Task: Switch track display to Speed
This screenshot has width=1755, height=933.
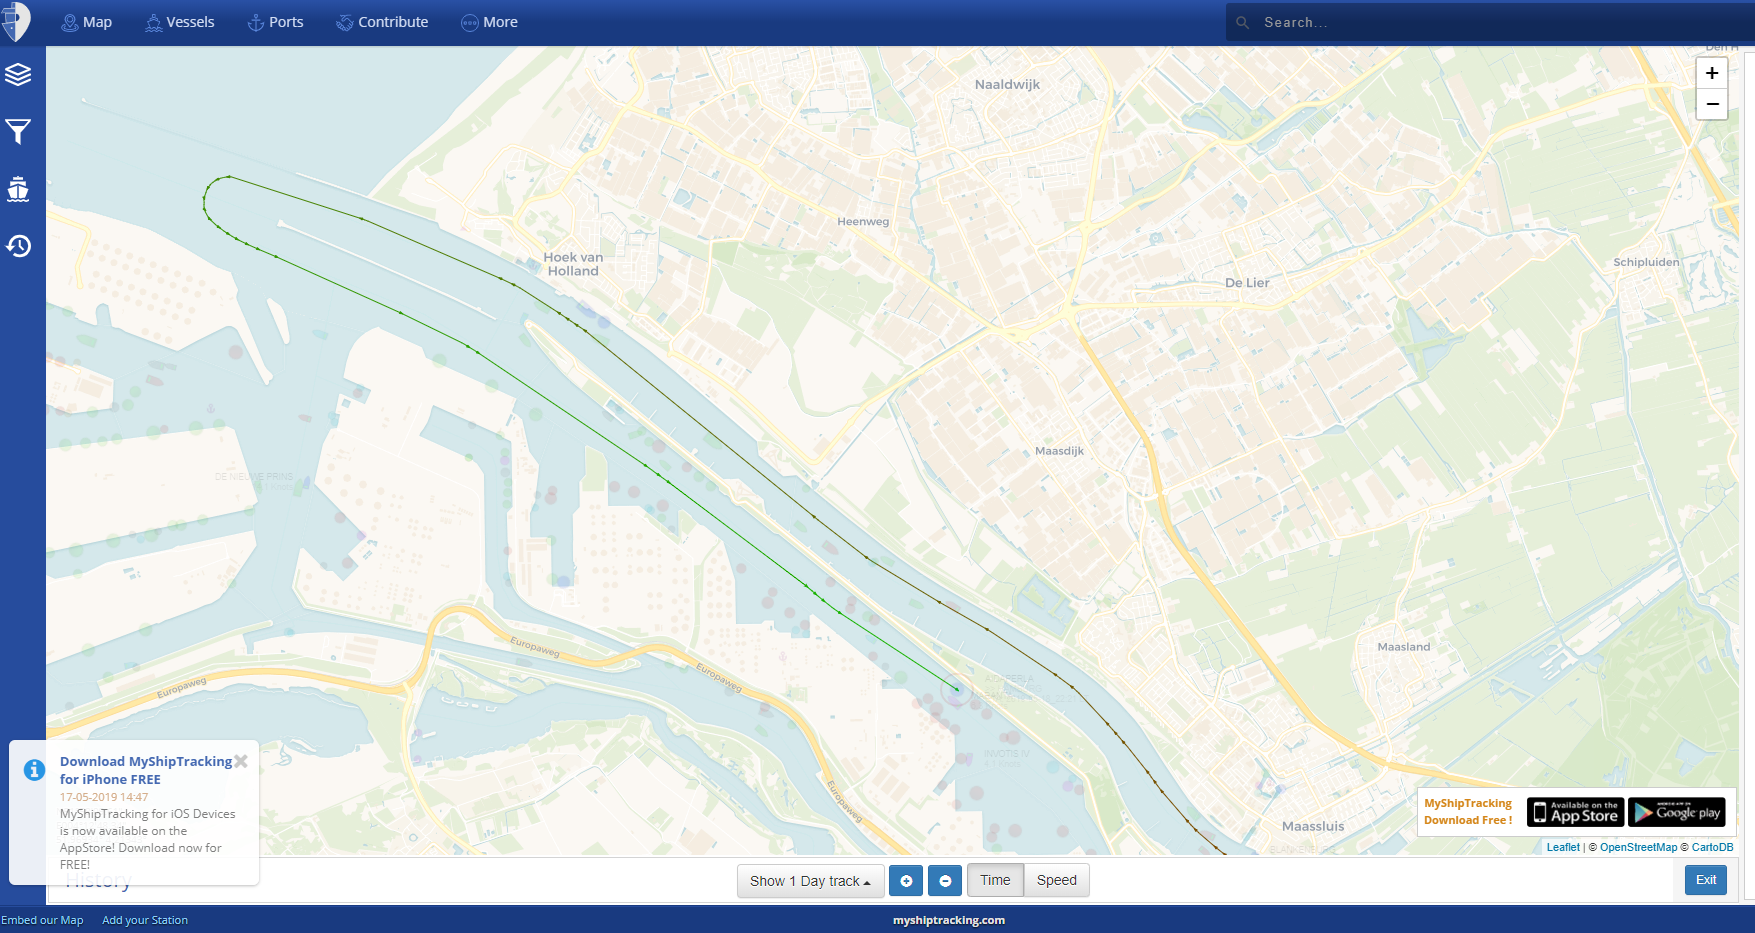Action: (x=1057, y=880)
